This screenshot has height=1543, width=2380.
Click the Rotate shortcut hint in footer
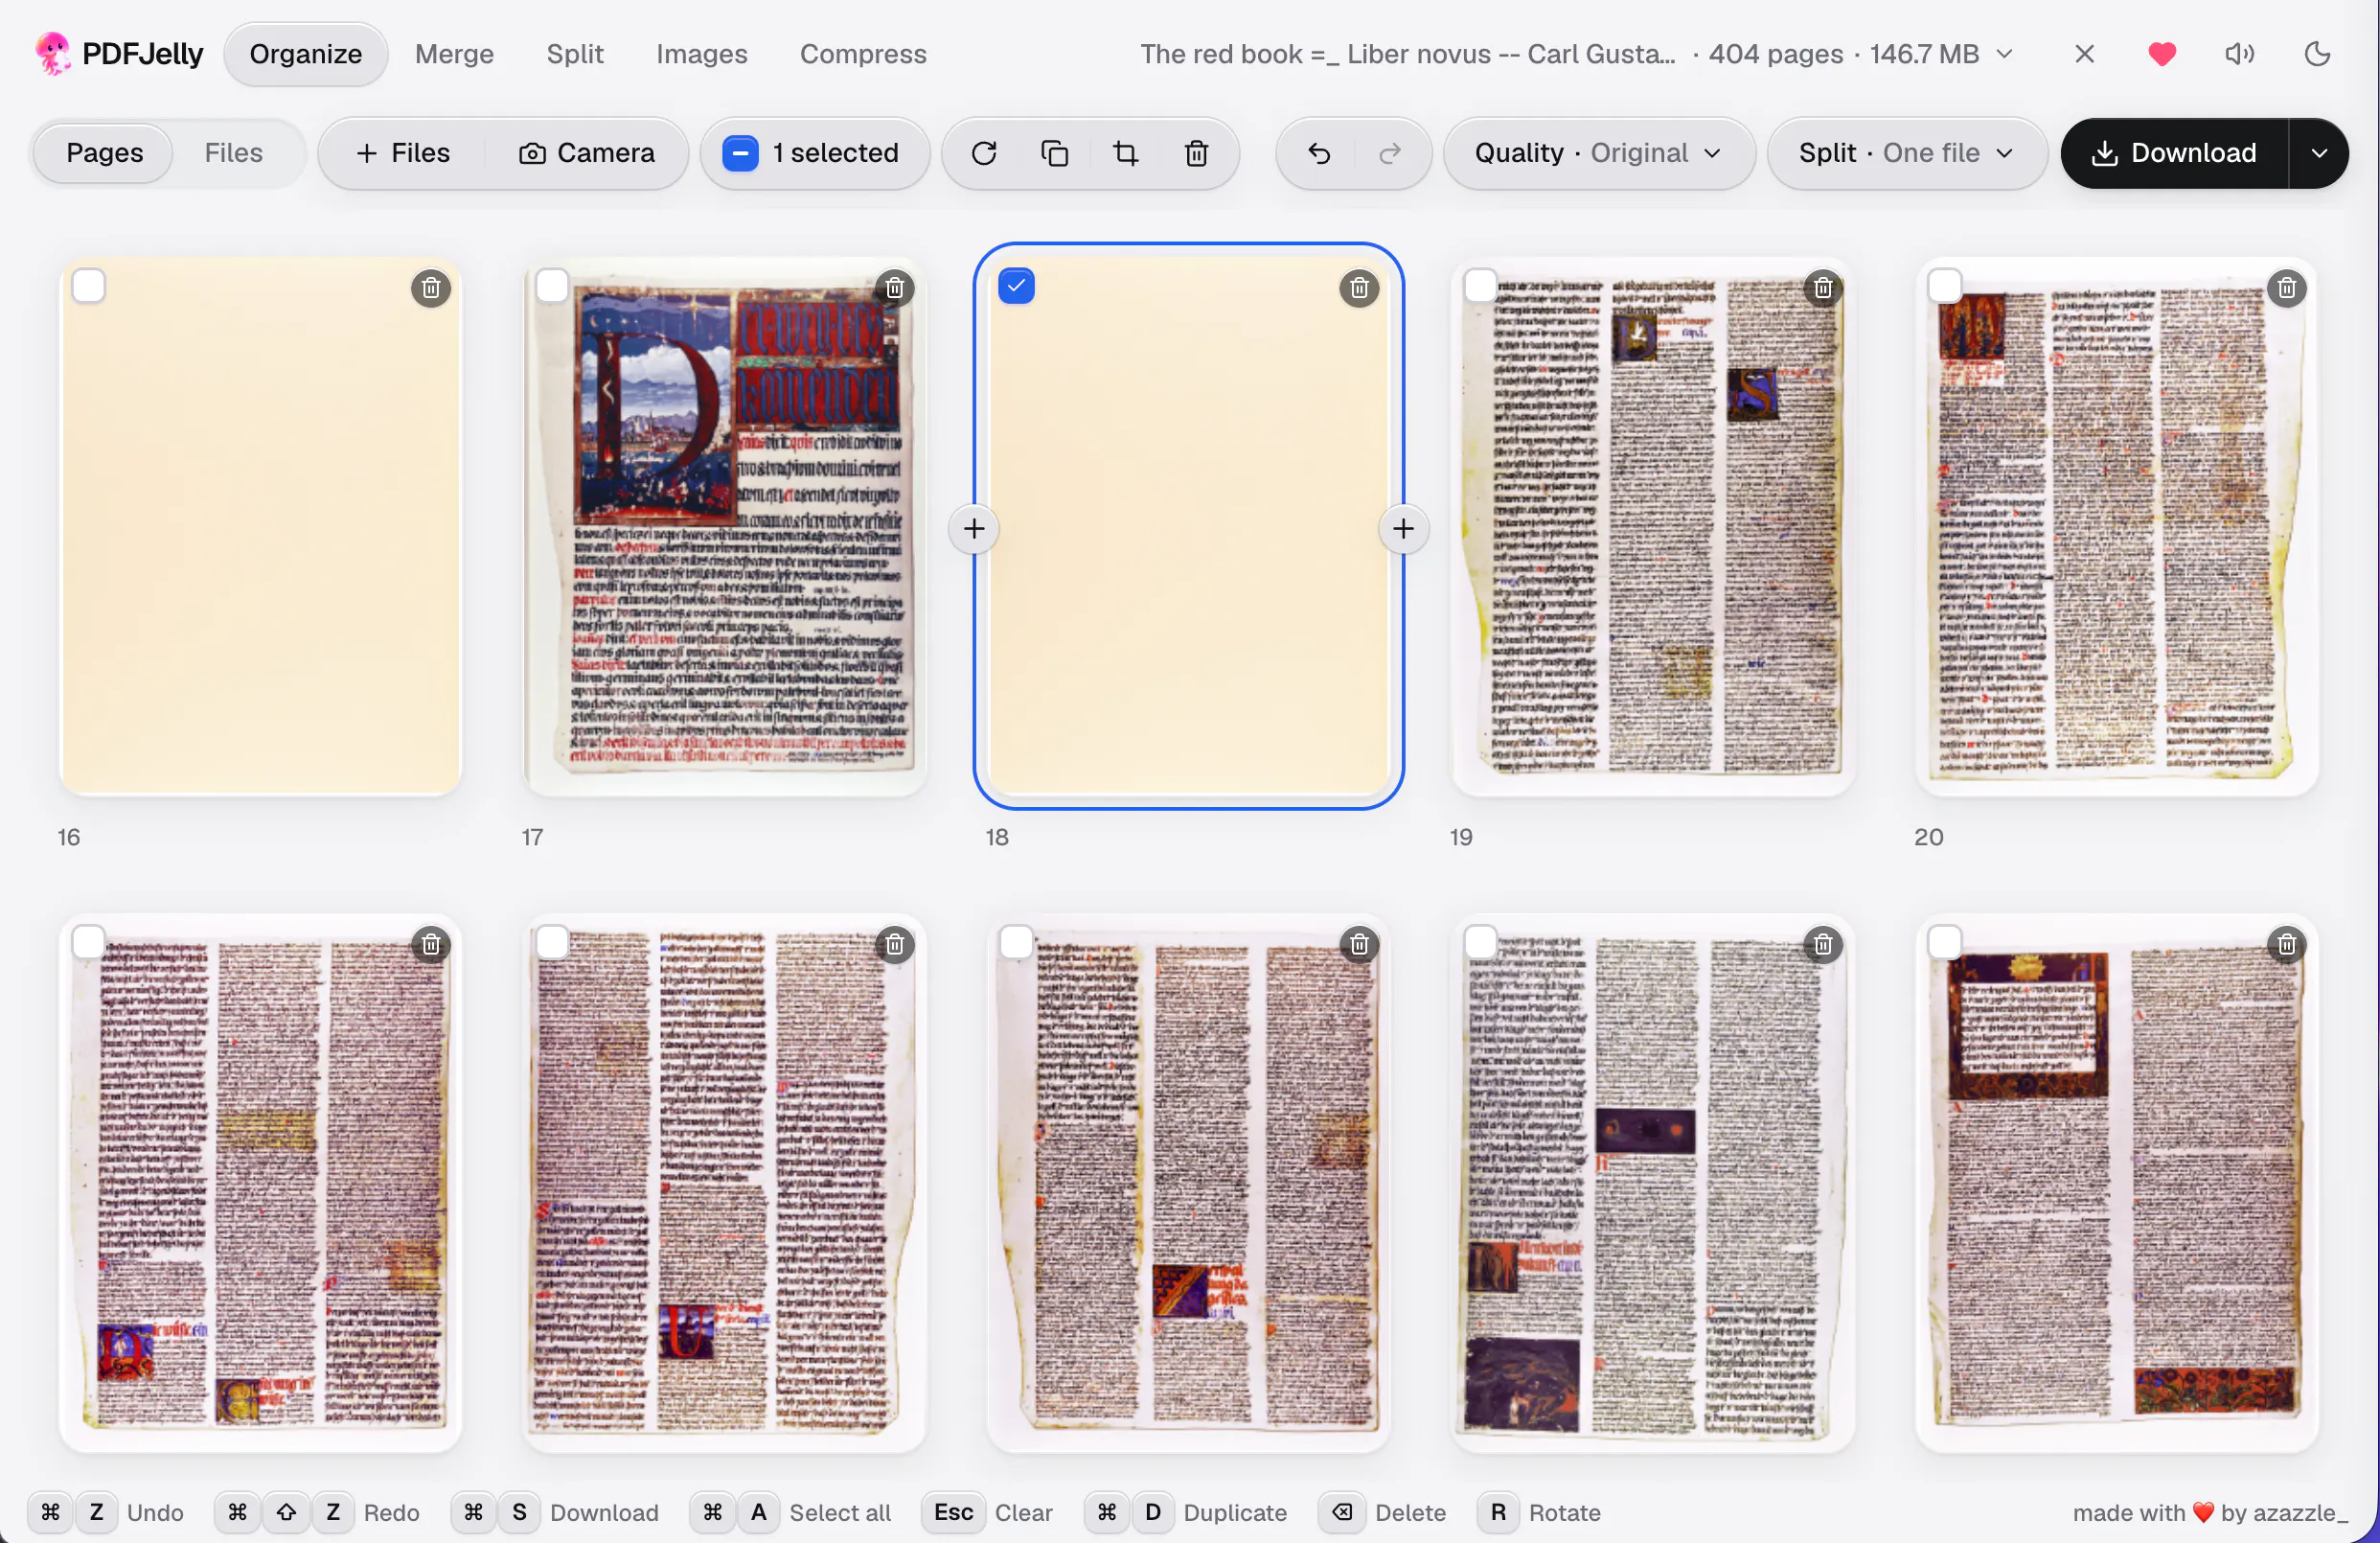[1540, 1512]
